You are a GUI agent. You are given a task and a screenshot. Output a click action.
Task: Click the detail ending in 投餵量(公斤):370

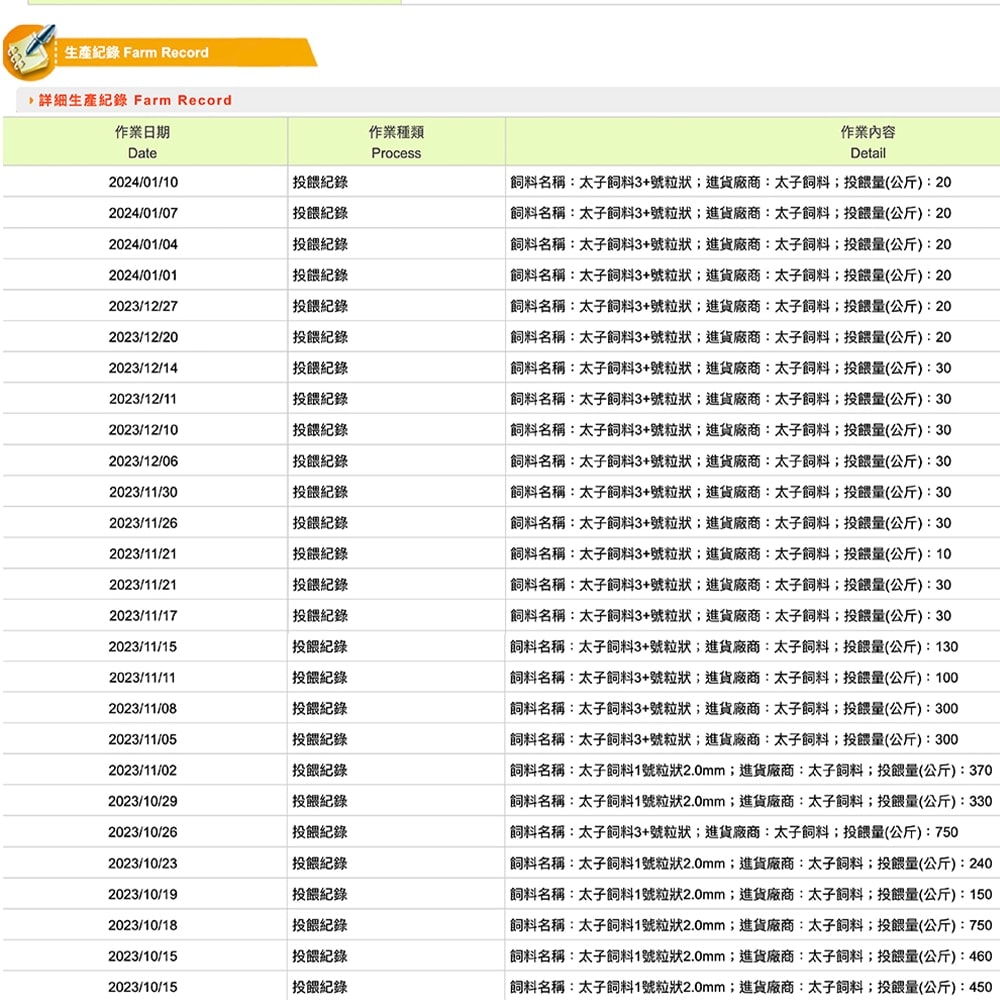pyautogui.click(x=751, y=770)
